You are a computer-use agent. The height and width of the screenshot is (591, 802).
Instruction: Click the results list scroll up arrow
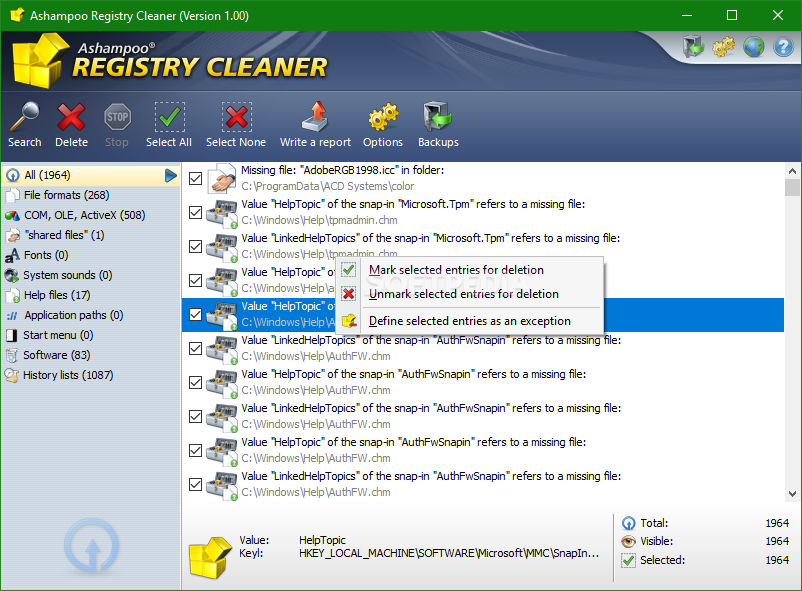coord(792,171)
